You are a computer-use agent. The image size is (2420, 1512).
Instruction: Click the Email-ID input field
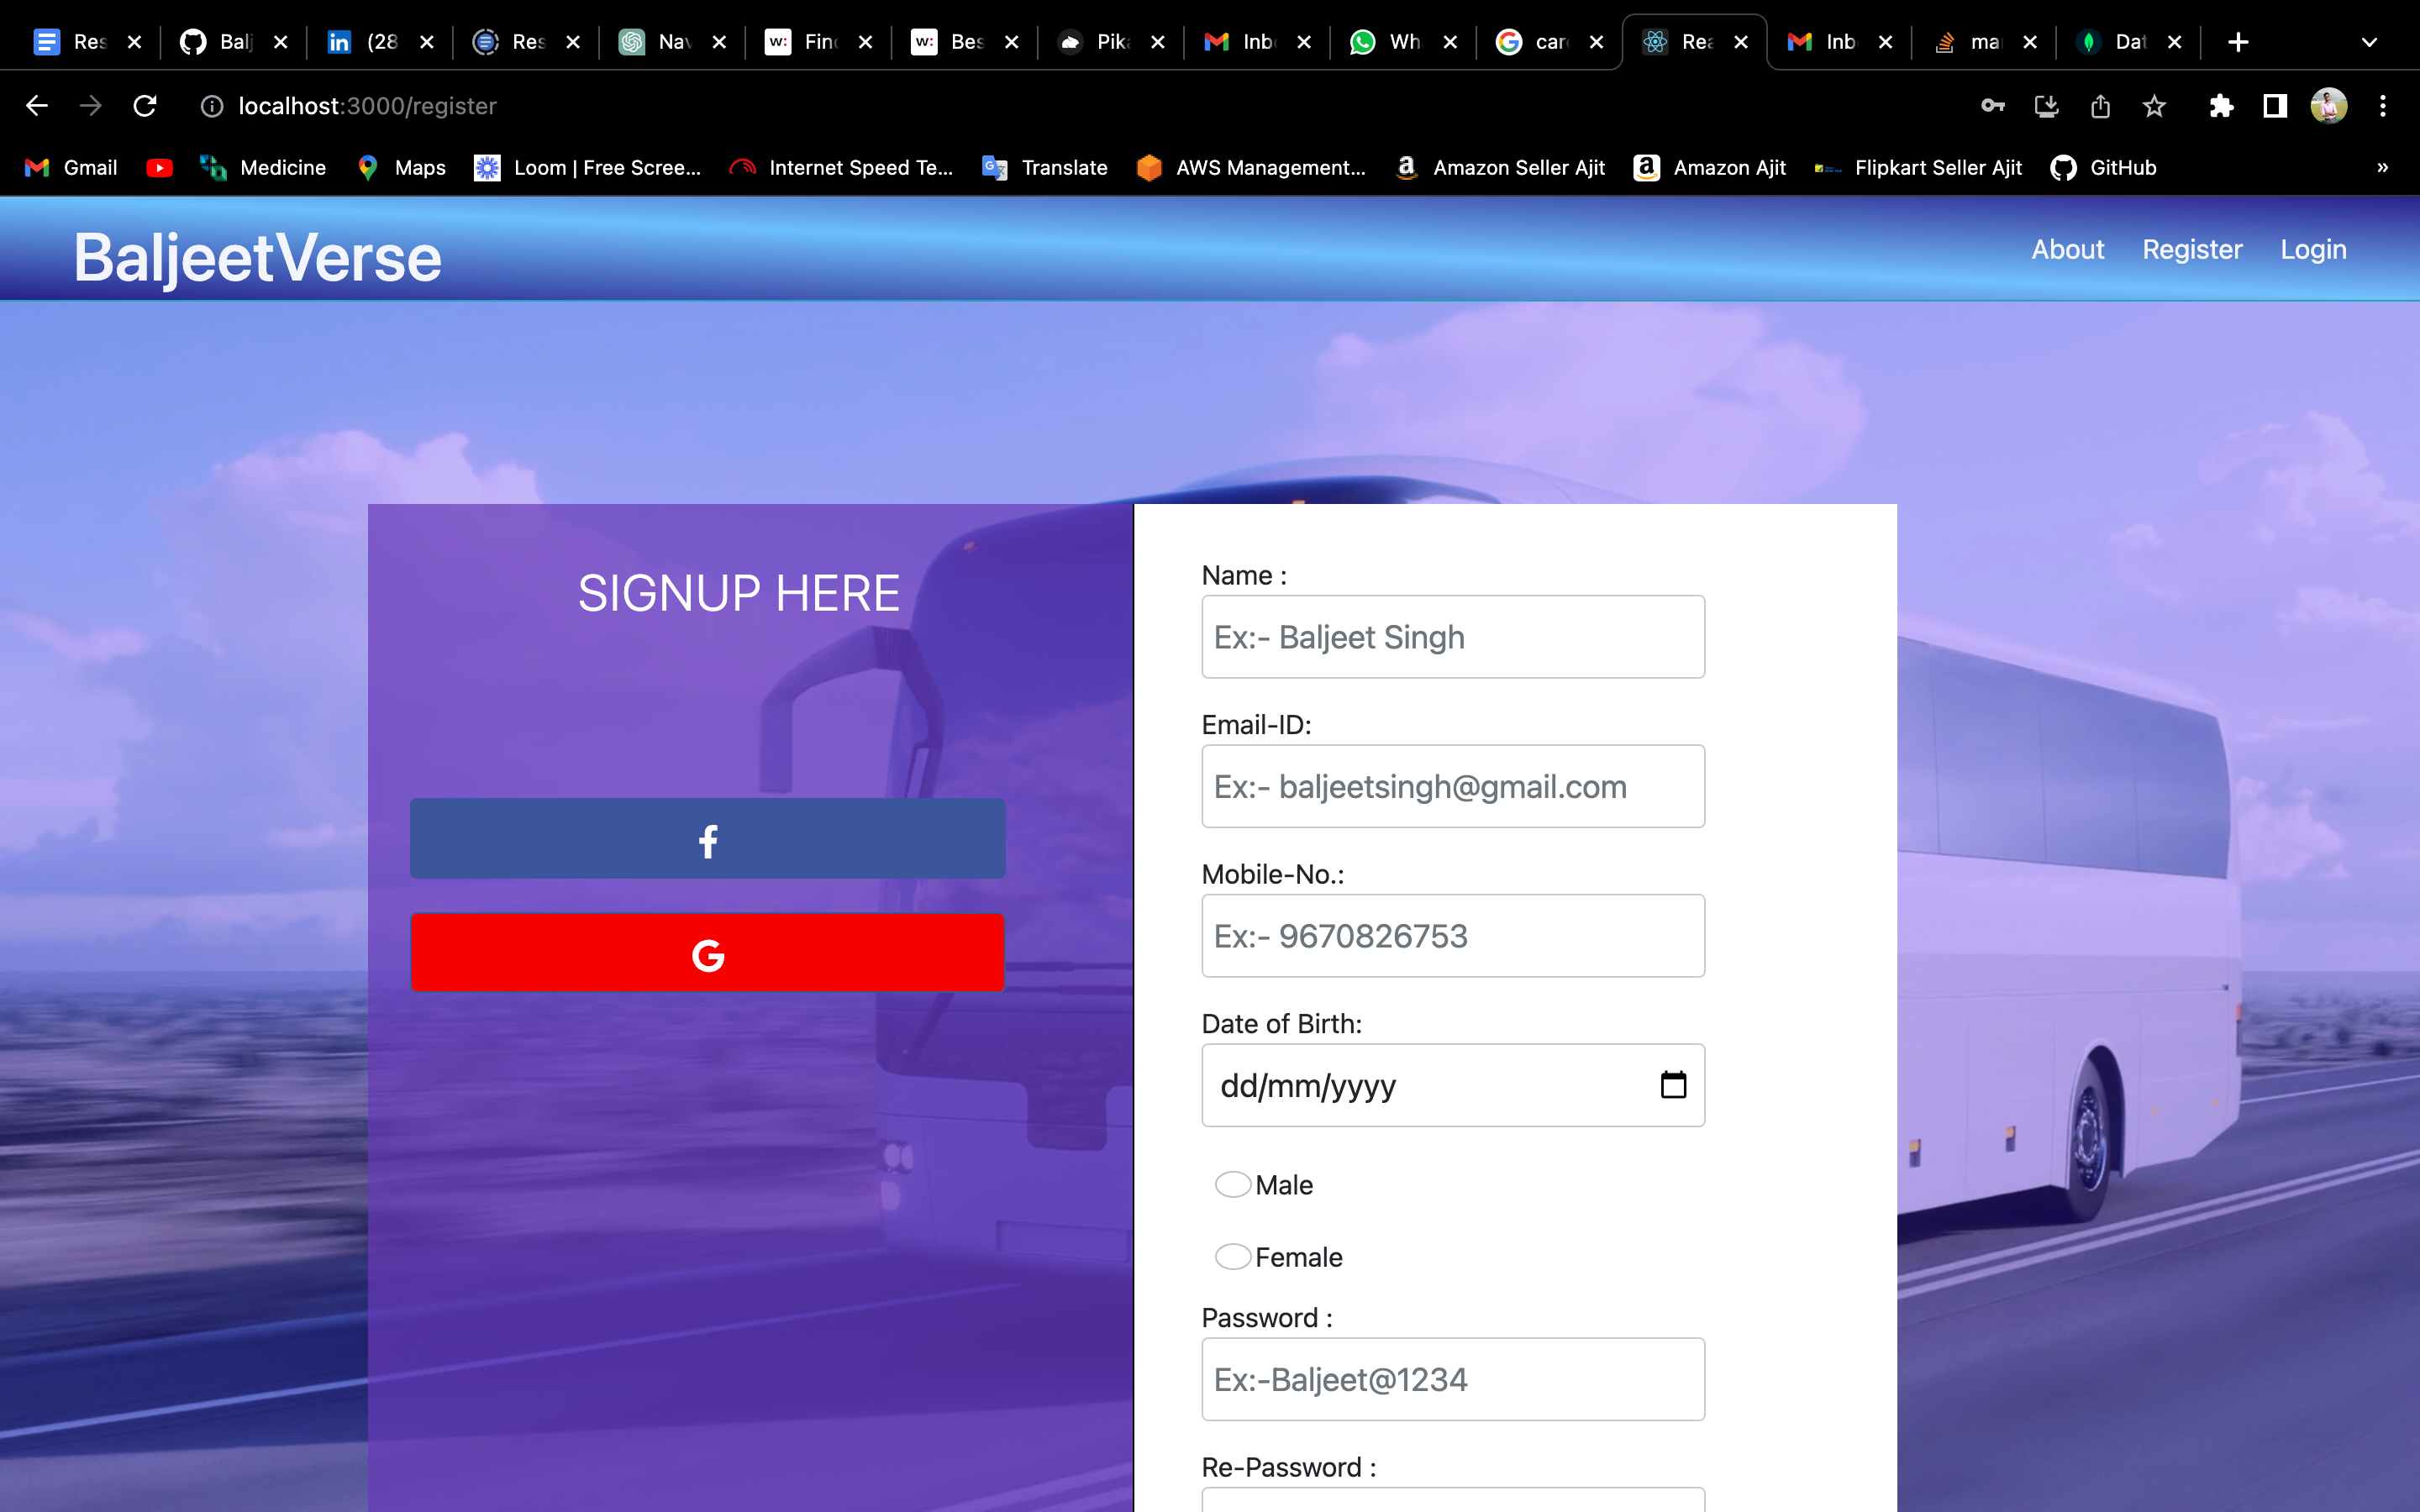pos(1452,786)
